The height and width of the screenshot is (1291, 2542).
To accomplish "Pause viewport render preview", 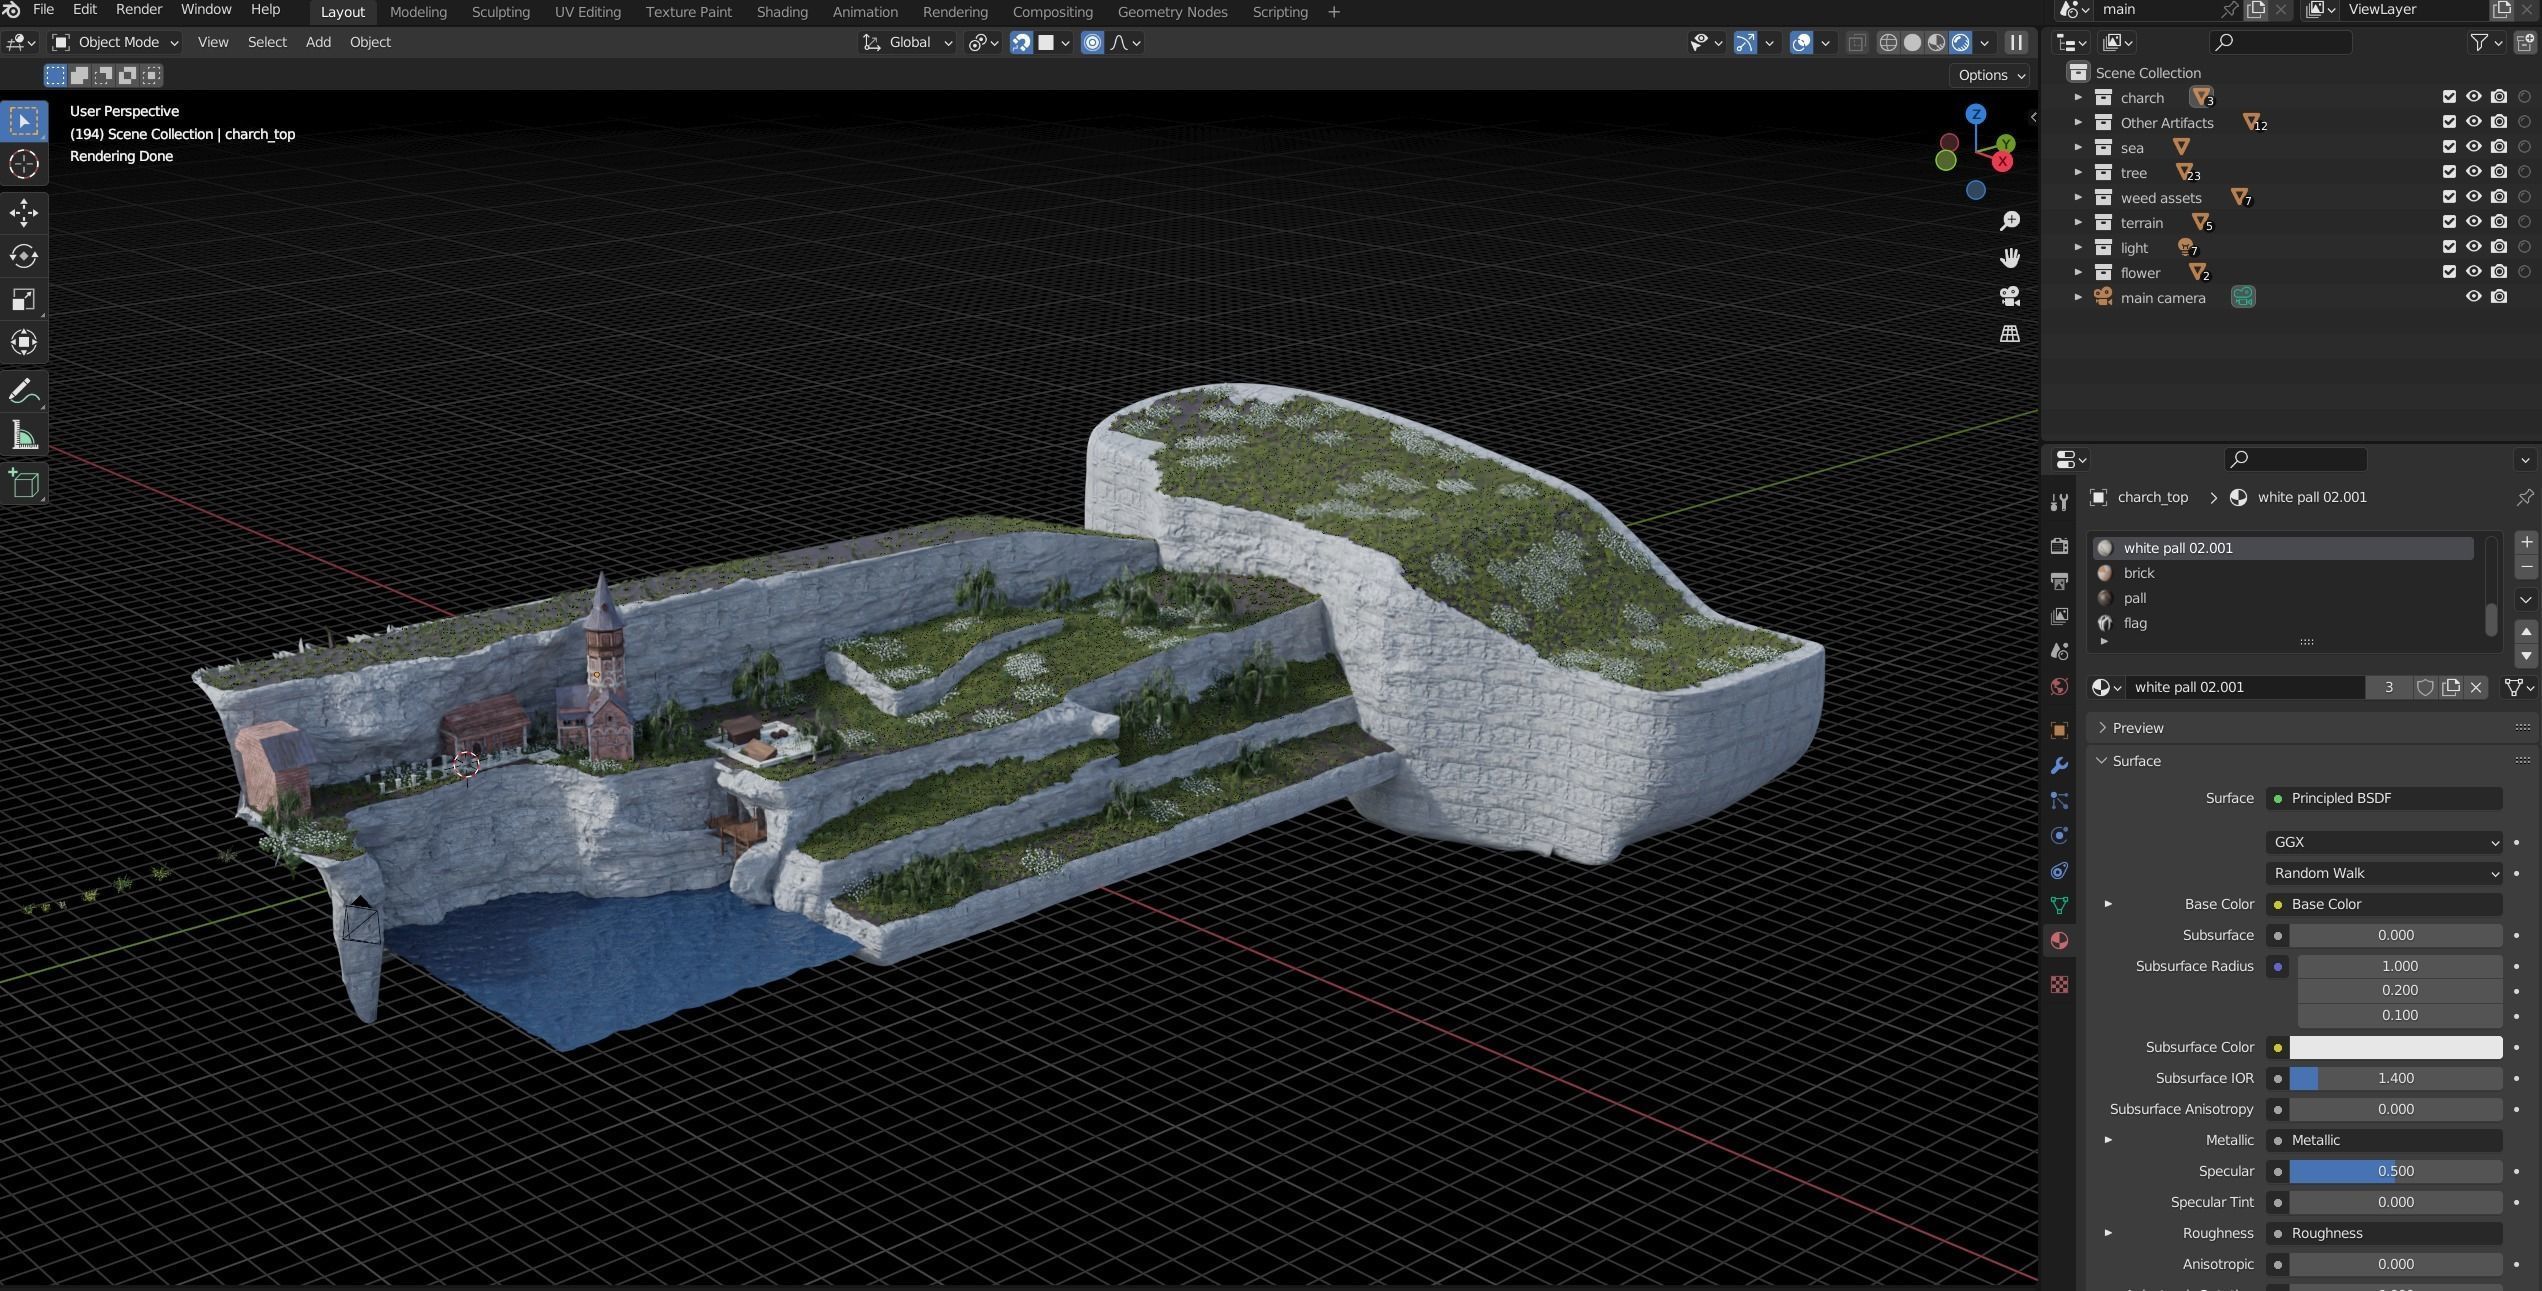I will (2016, 42).
